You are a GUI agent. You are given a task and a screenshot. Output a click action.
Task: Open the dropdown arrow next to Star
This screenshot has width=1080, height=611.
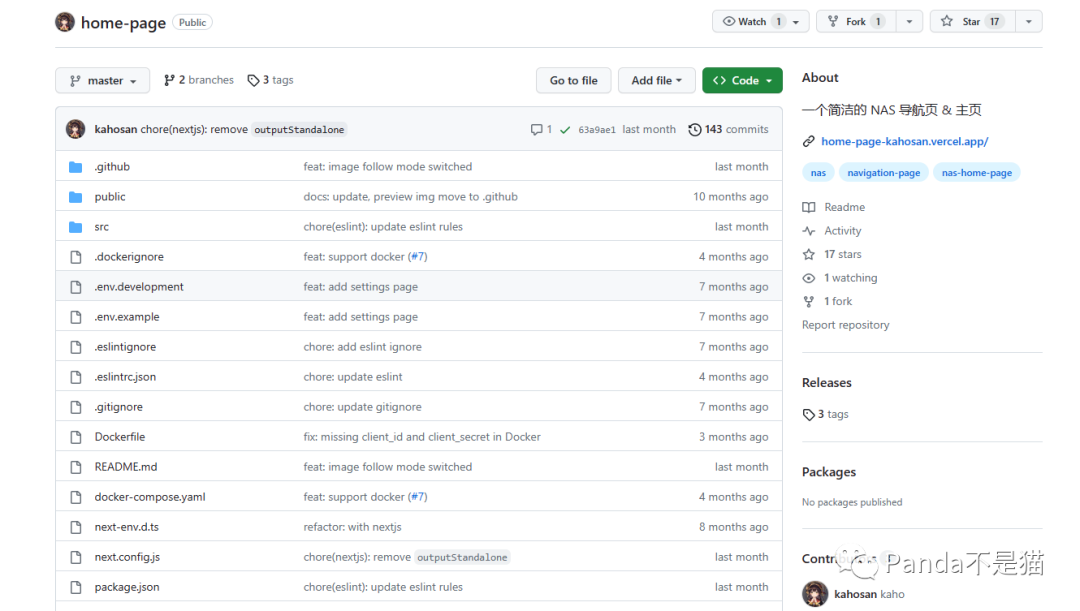(1028, 21)
